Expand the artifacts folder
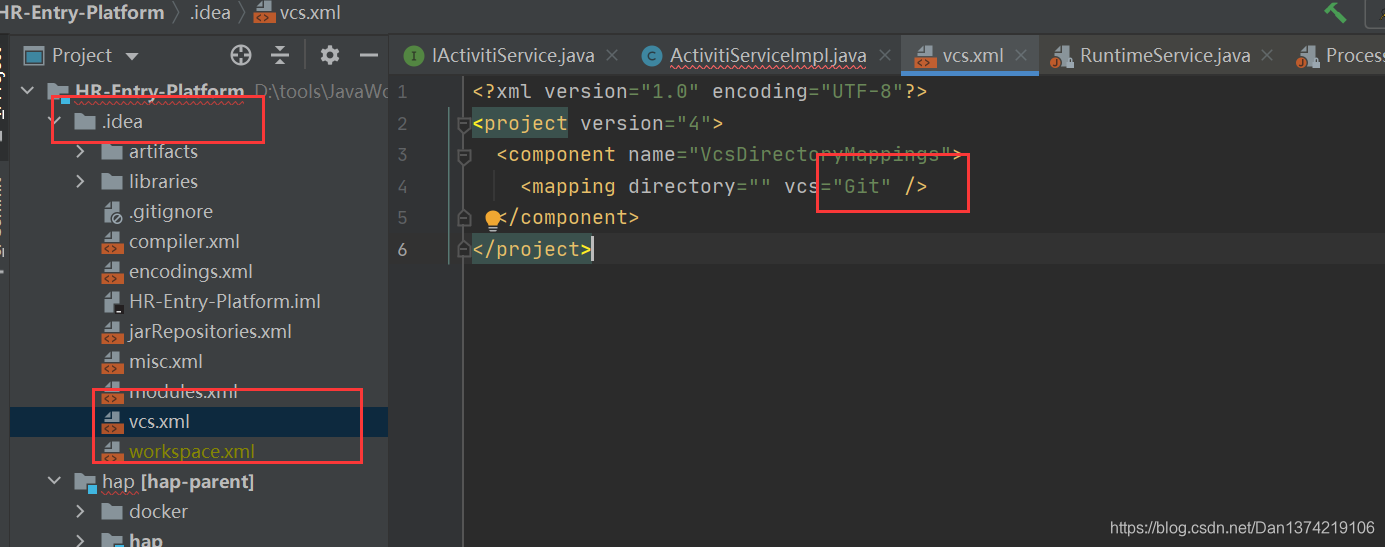This screenshot has height=547, width=1385. [x=81, y=152]
